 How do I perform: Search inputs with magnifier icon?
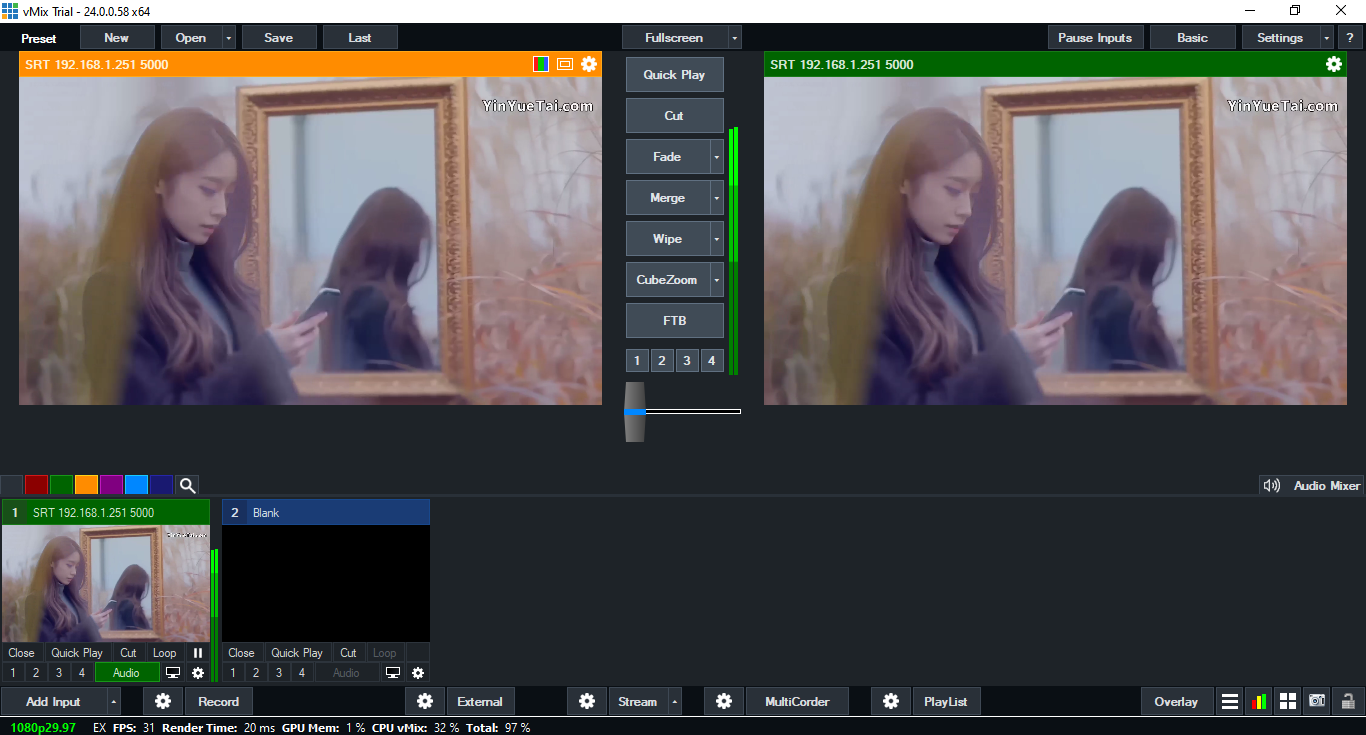pyautogui.click(x=187, y=485)
